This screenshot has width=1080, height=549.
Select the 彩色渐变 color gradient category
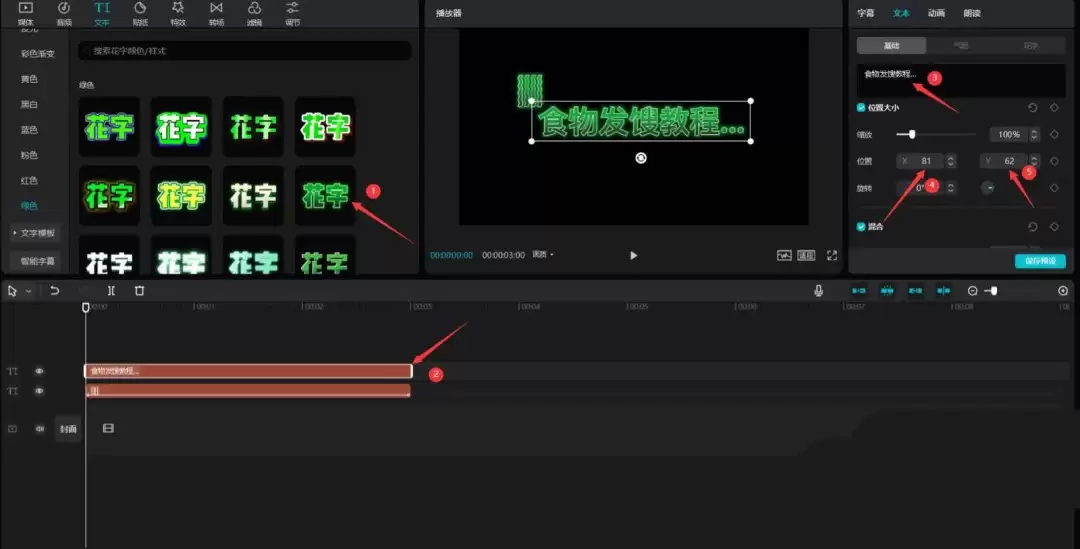tap(38, 54)
